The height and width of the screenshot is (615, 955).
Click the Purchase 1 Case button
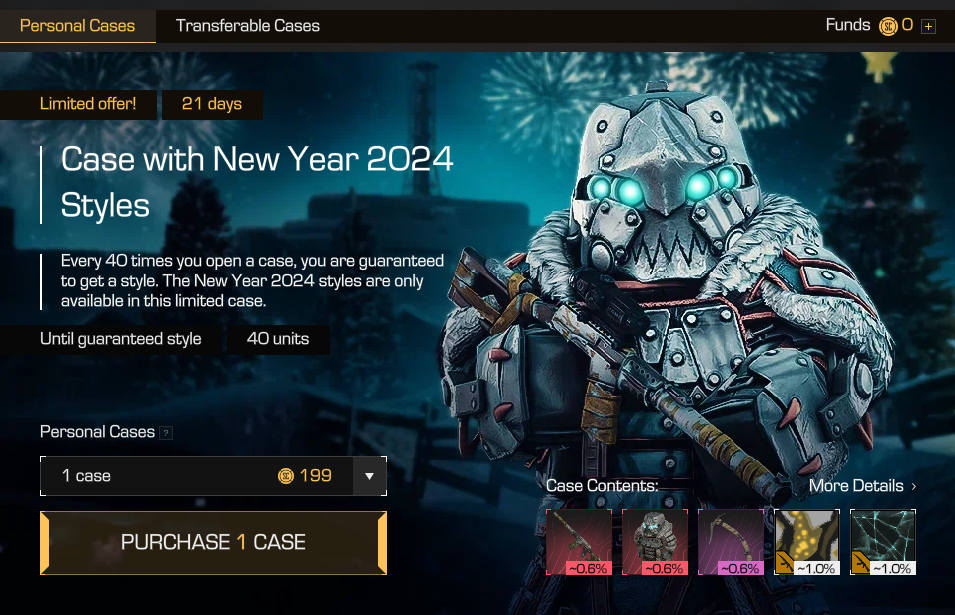pos(213,543)
